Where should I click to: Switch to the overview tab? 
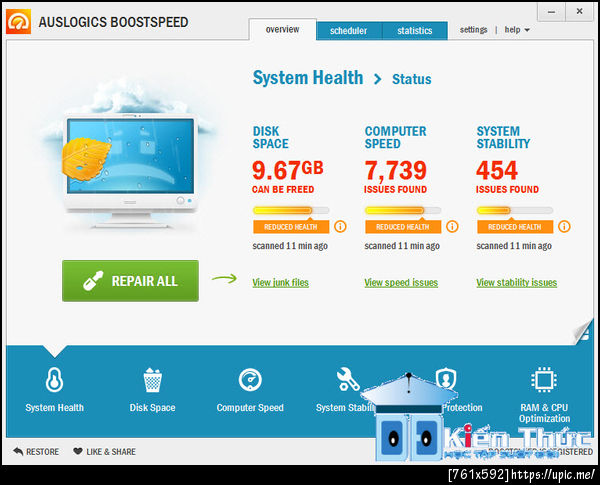pos(282,29)
